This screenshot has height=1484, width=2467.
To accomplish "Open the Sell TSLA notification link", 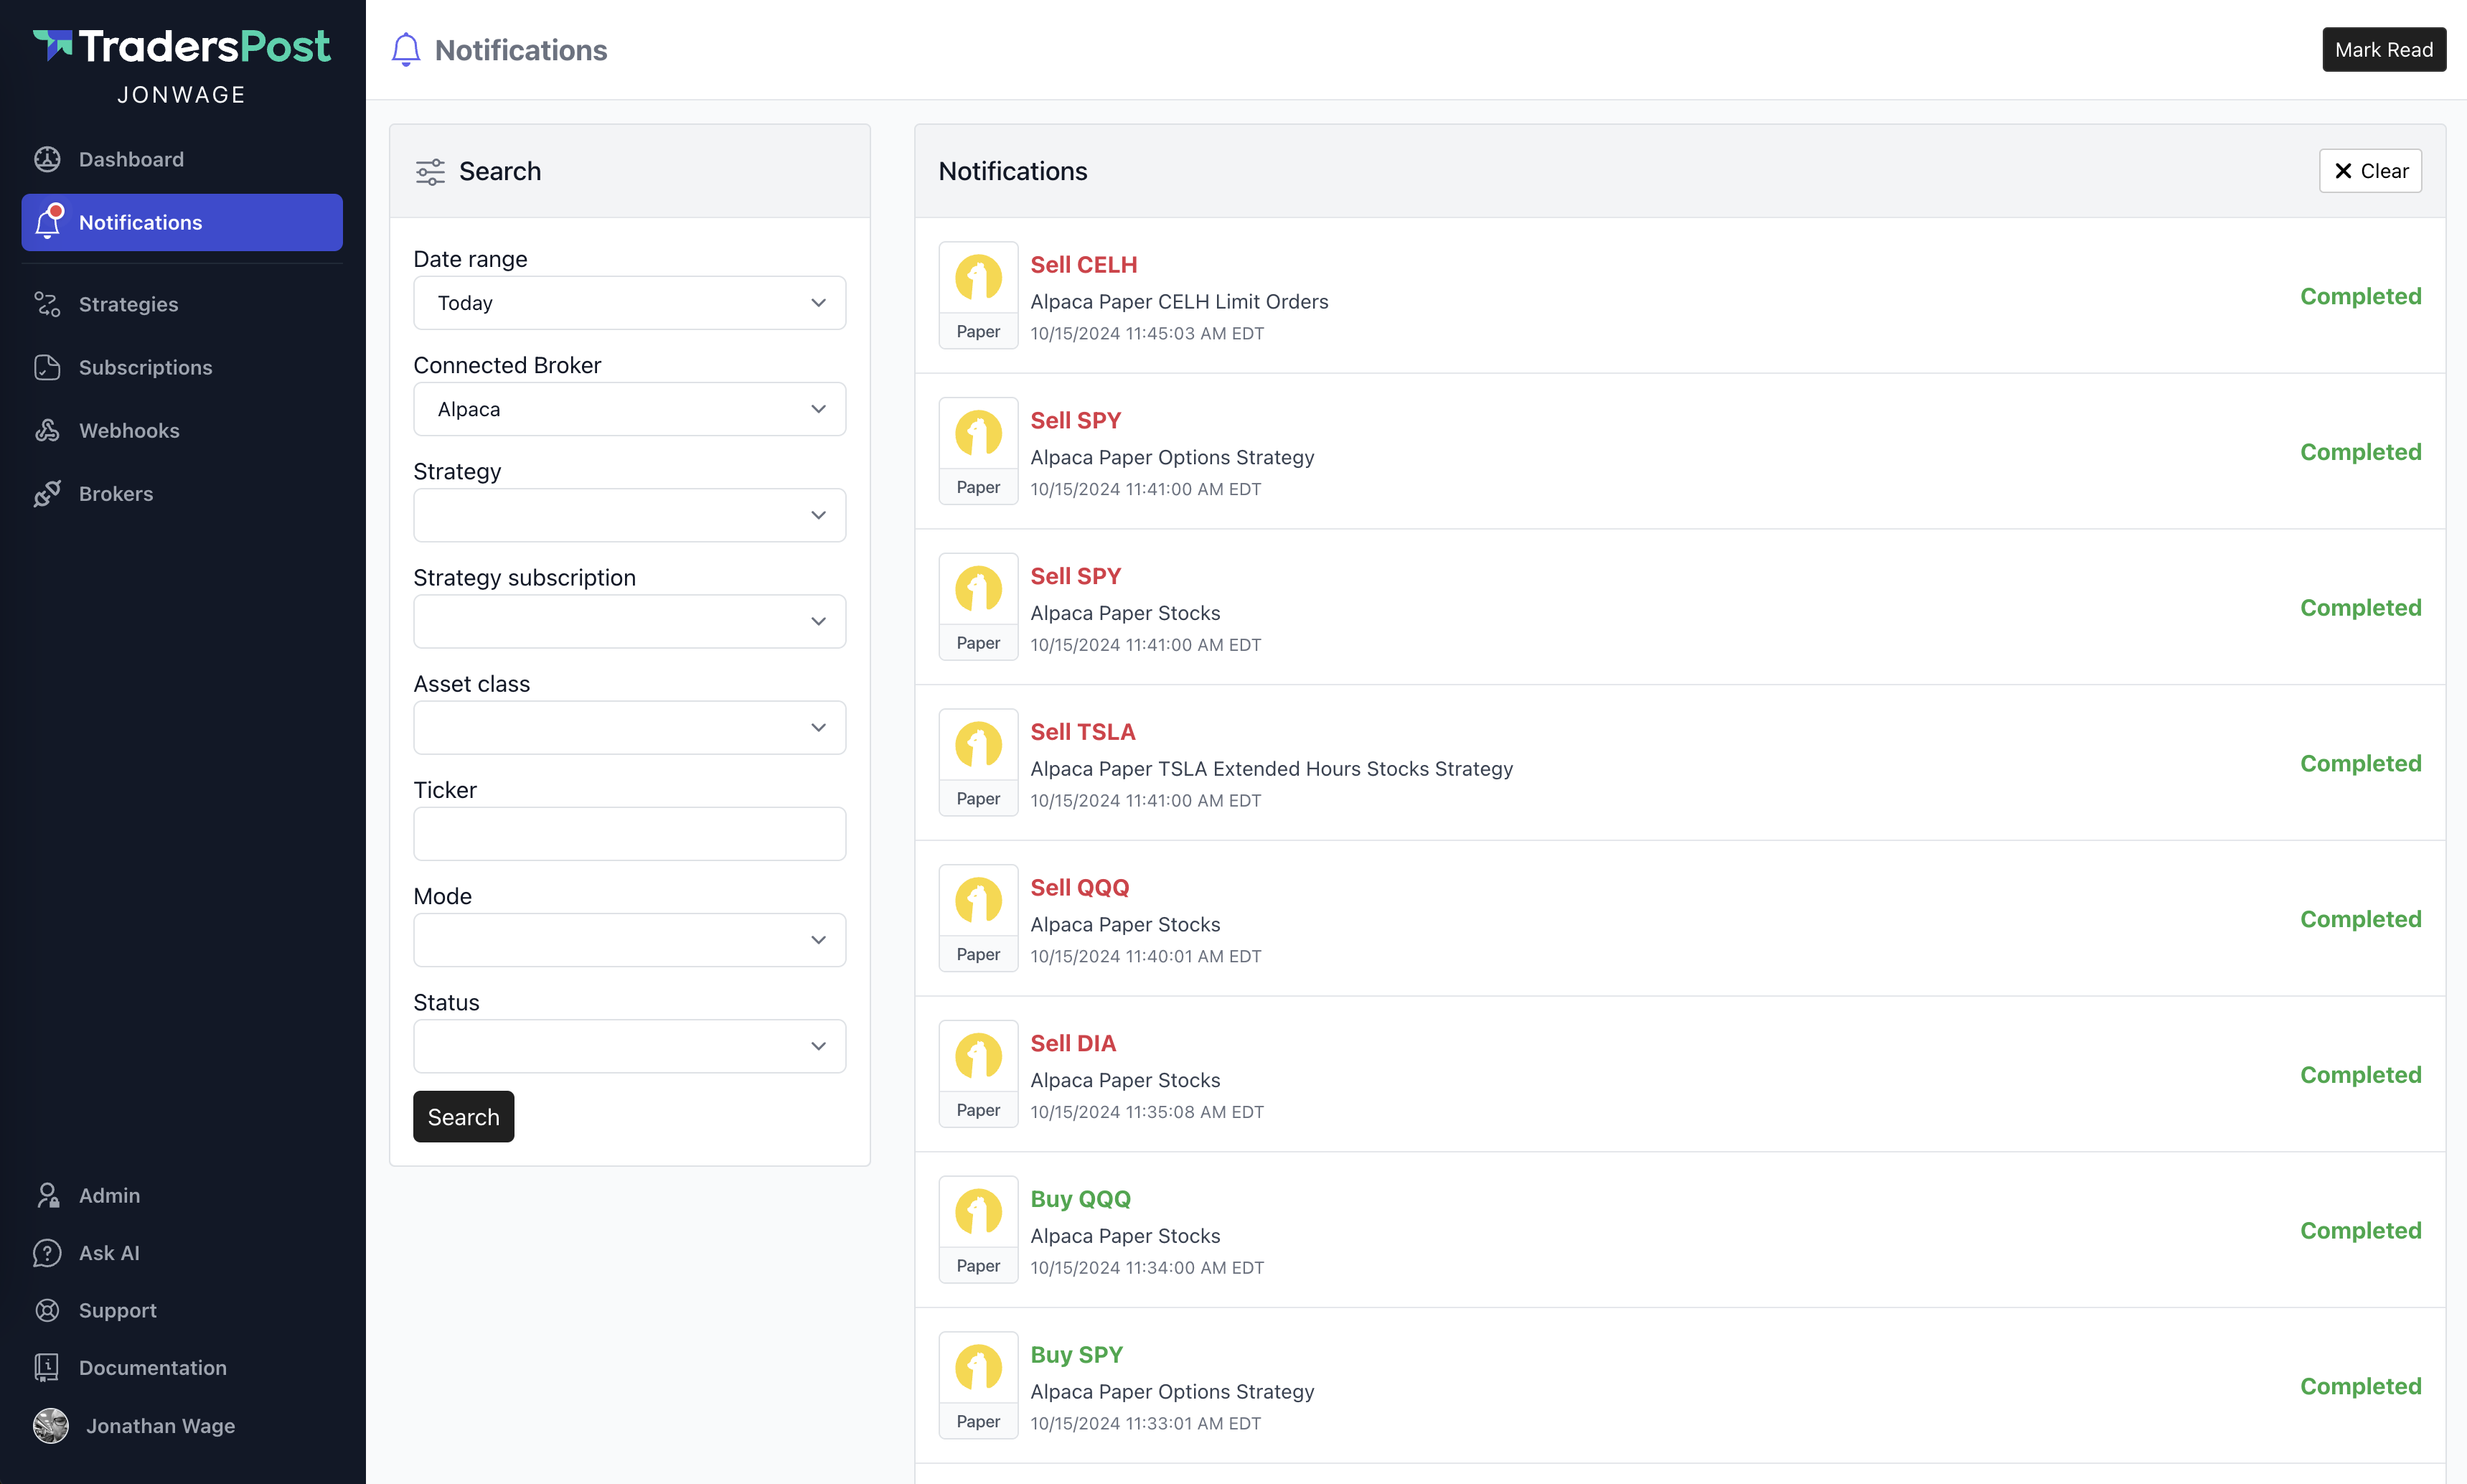I will (1083, 732).
